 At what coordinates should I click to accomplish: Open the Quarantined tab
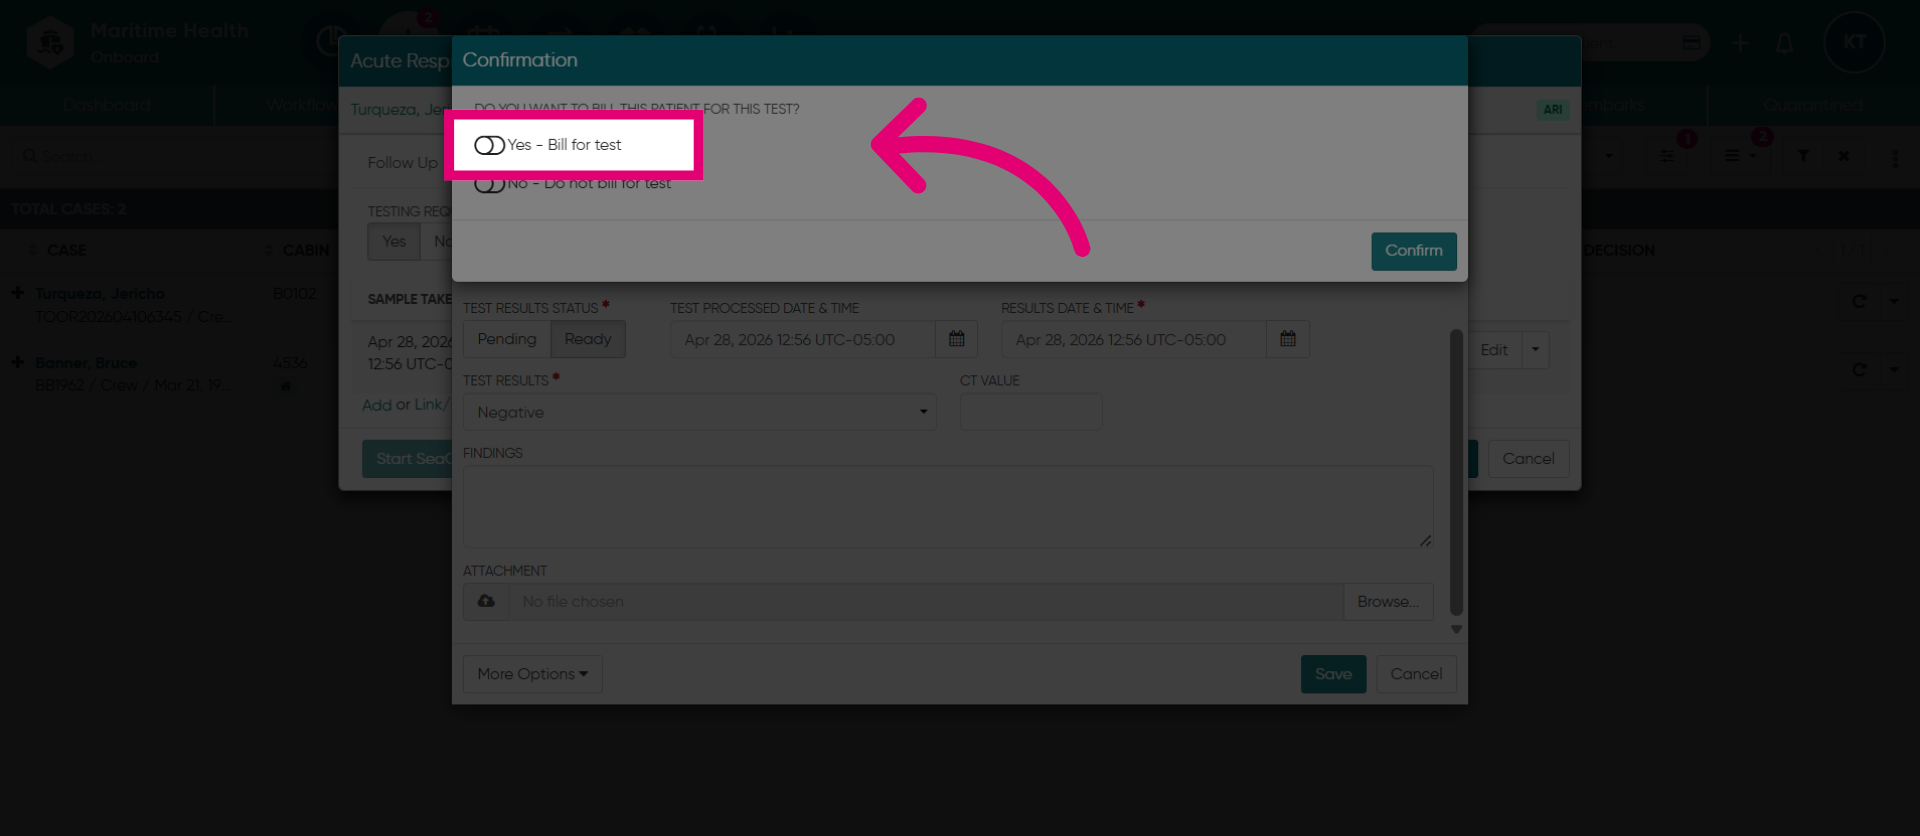[1813, 105]
